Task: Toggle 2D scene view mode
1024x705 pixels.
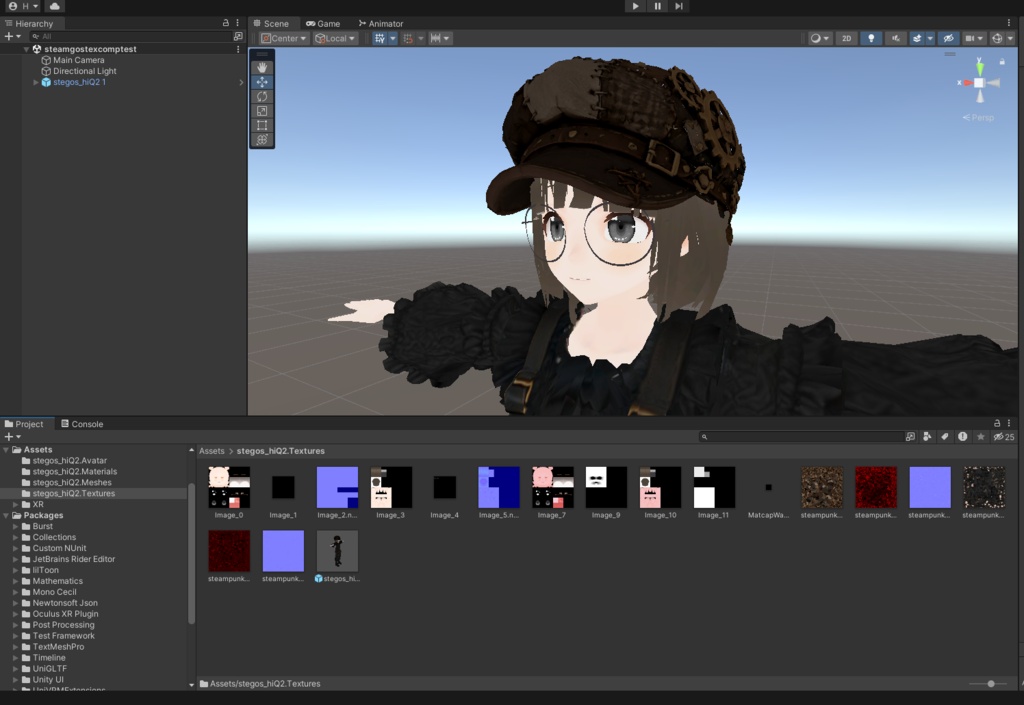Action: 846,39
